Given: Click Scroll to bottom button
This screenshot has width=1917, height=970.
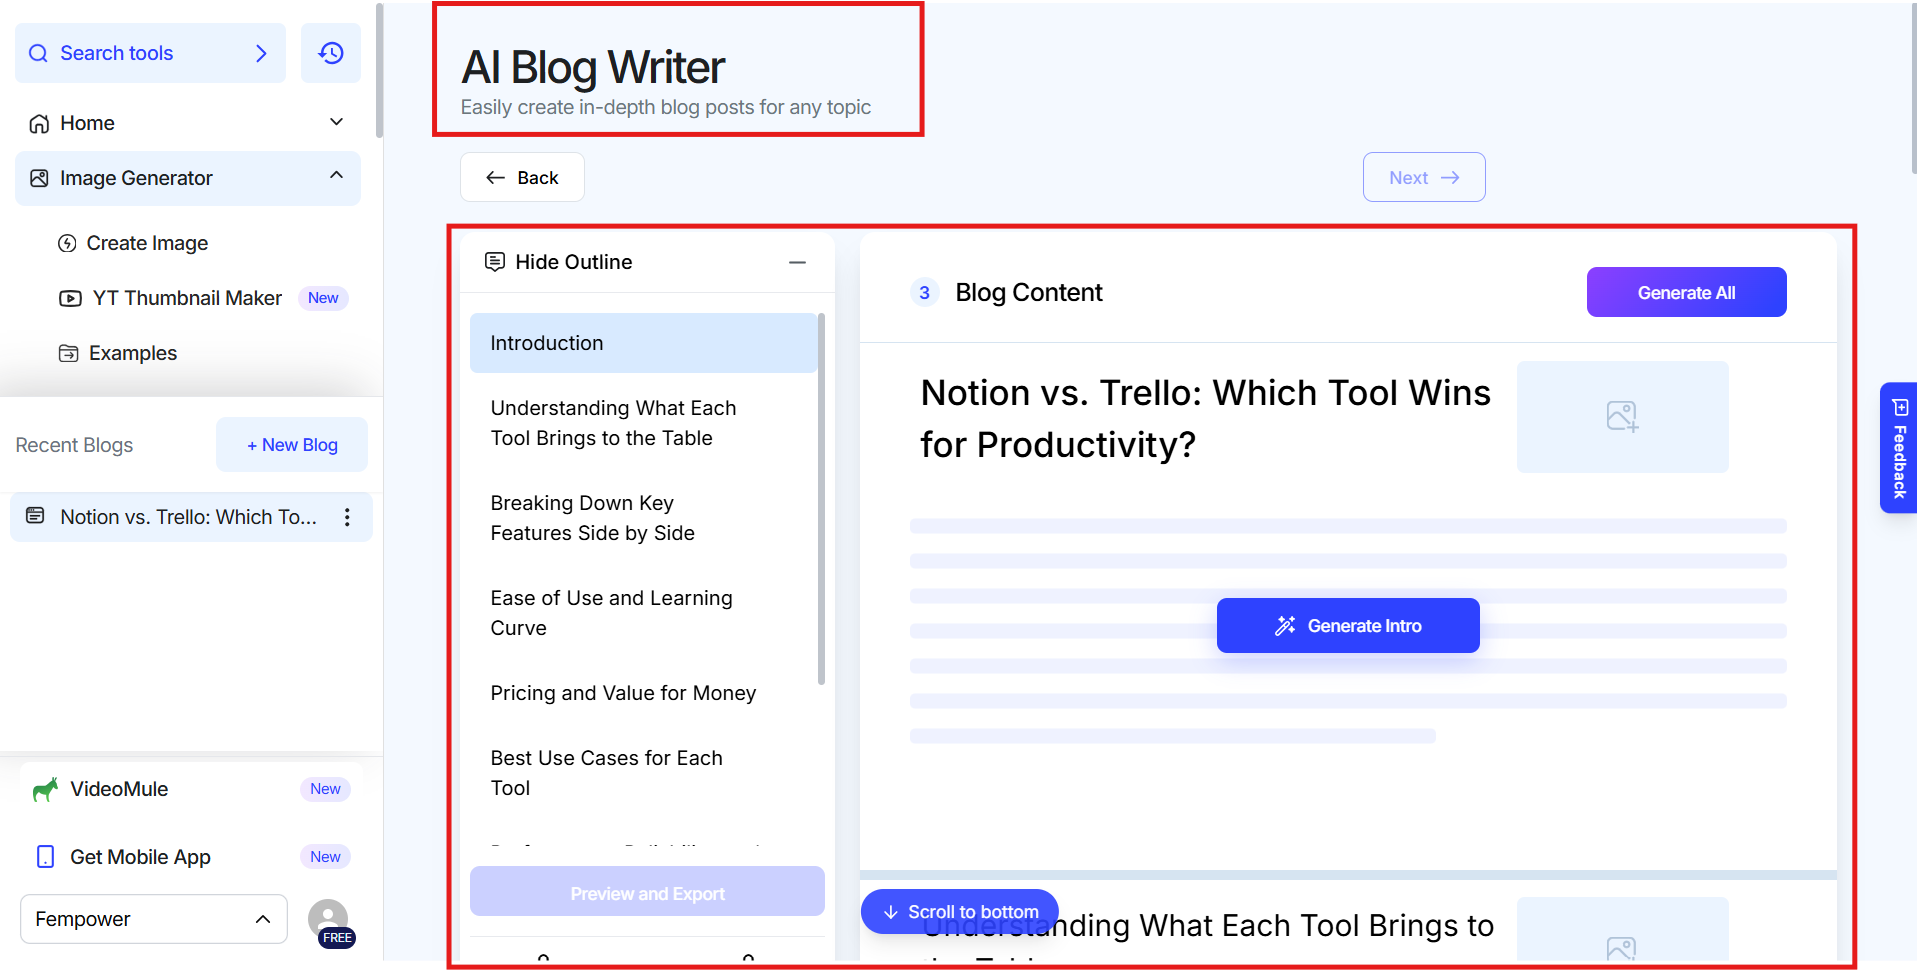Looking at the screenshot, I should 960,912.
